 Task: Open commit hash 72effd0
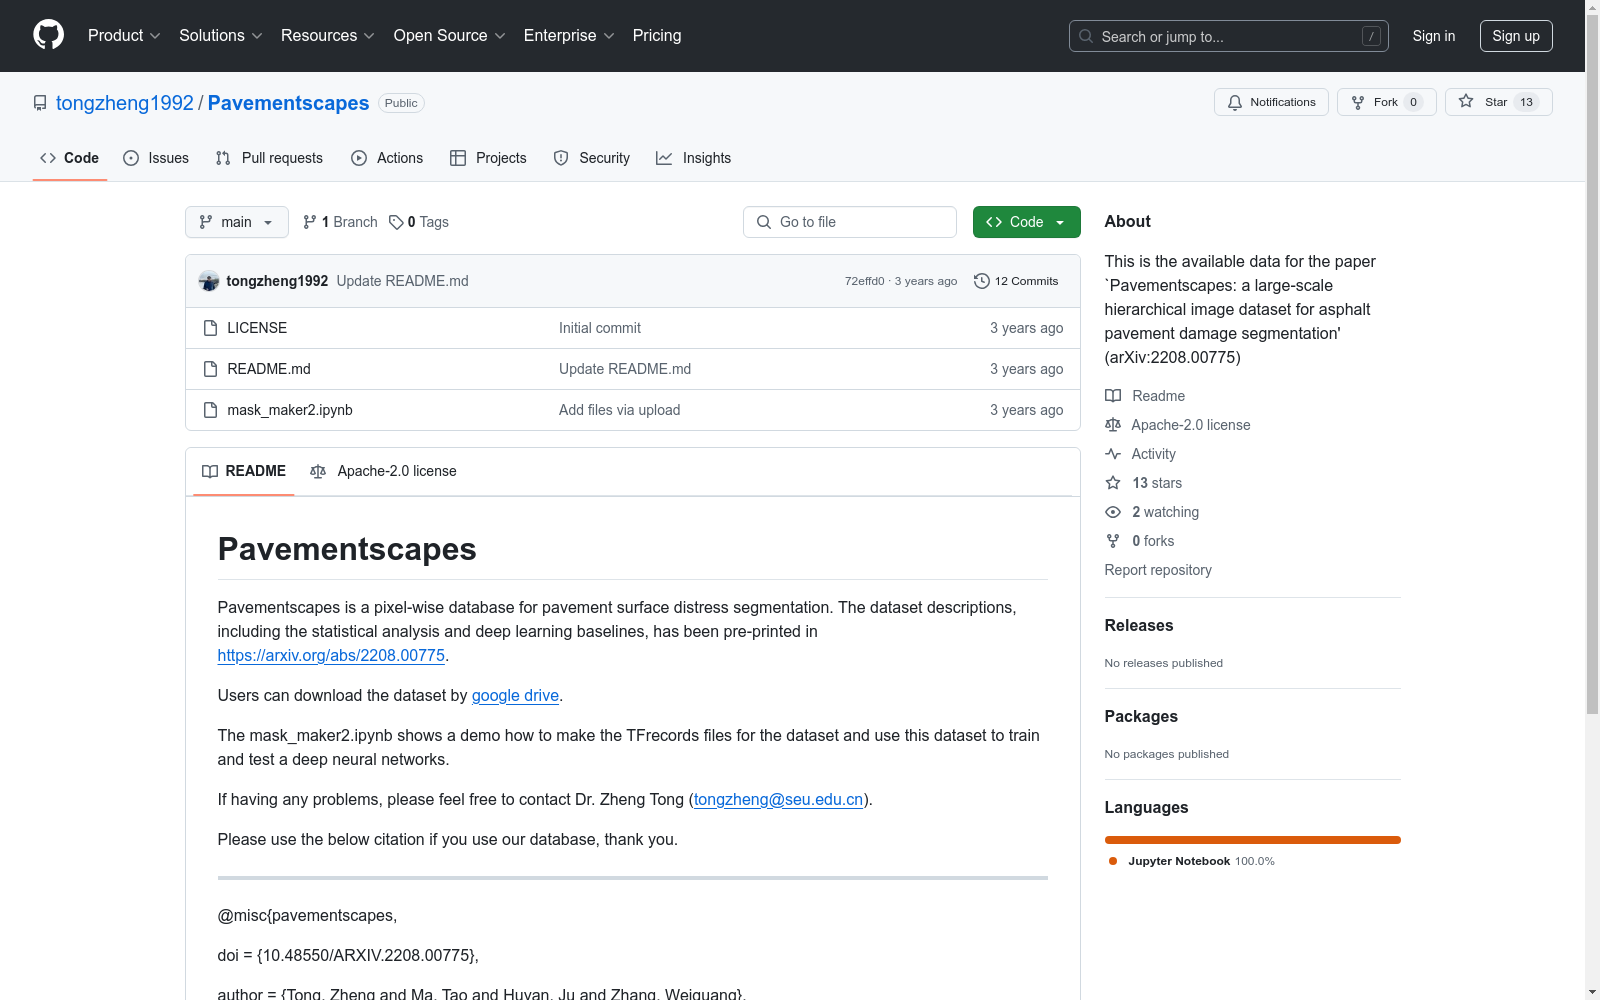864,281
